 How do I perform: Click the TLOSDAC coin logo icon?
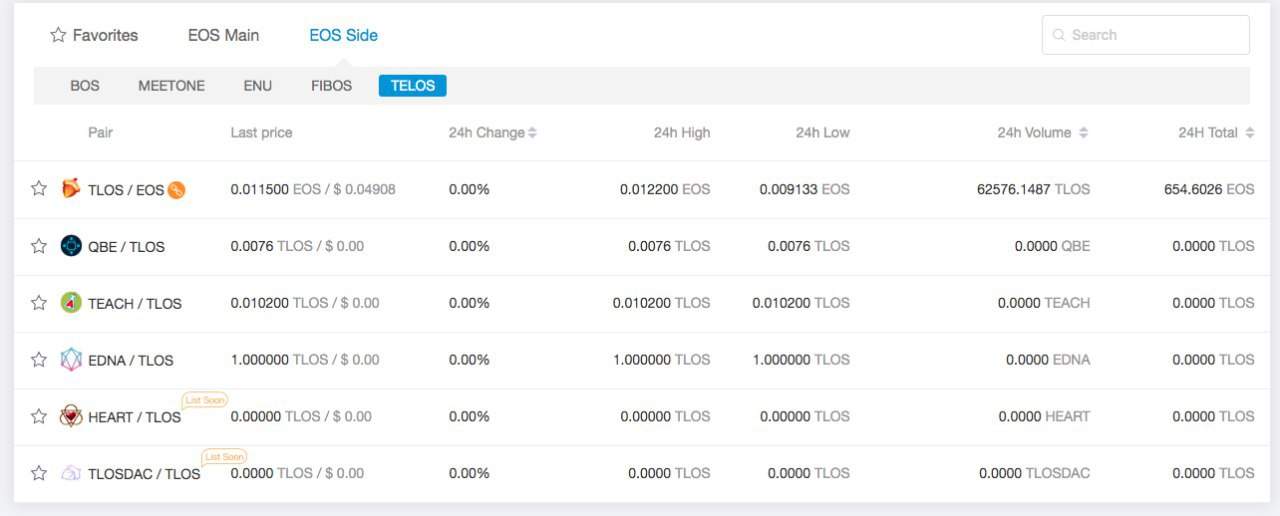point(71,474)
